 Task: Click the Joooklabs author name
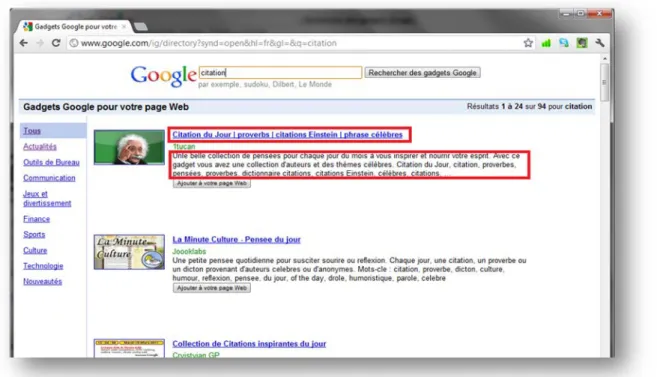point(189,251)
